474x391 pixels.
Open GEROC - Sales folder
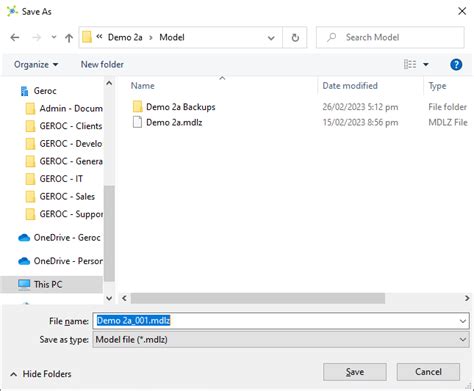[67, 197]
